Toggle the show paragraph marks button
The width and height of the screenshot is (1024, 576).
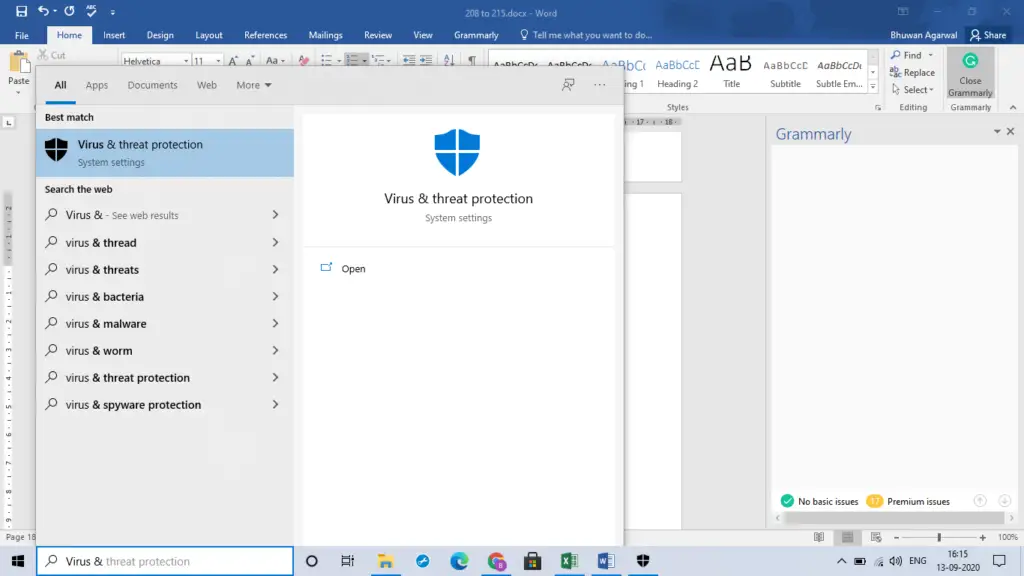click(472, 61)
